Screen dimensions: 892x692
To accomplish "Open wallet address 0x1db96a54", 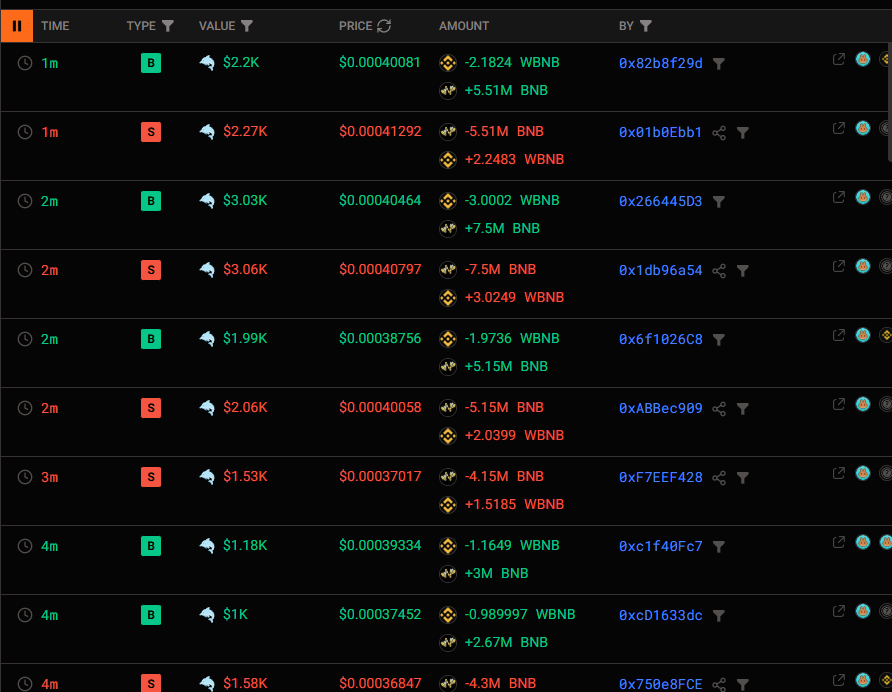I will 660,270.
